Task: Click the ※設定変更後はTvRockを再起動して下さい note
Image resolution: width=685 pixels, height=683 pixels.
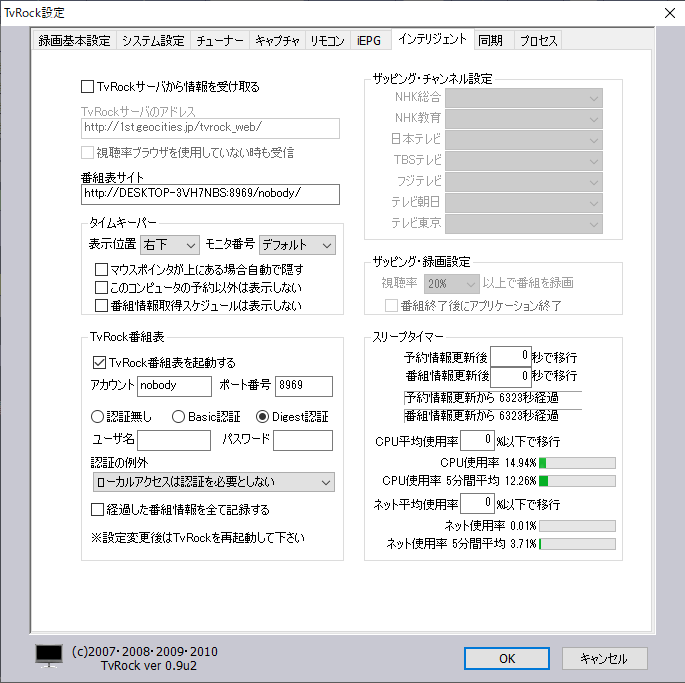Action: [197, 537]
